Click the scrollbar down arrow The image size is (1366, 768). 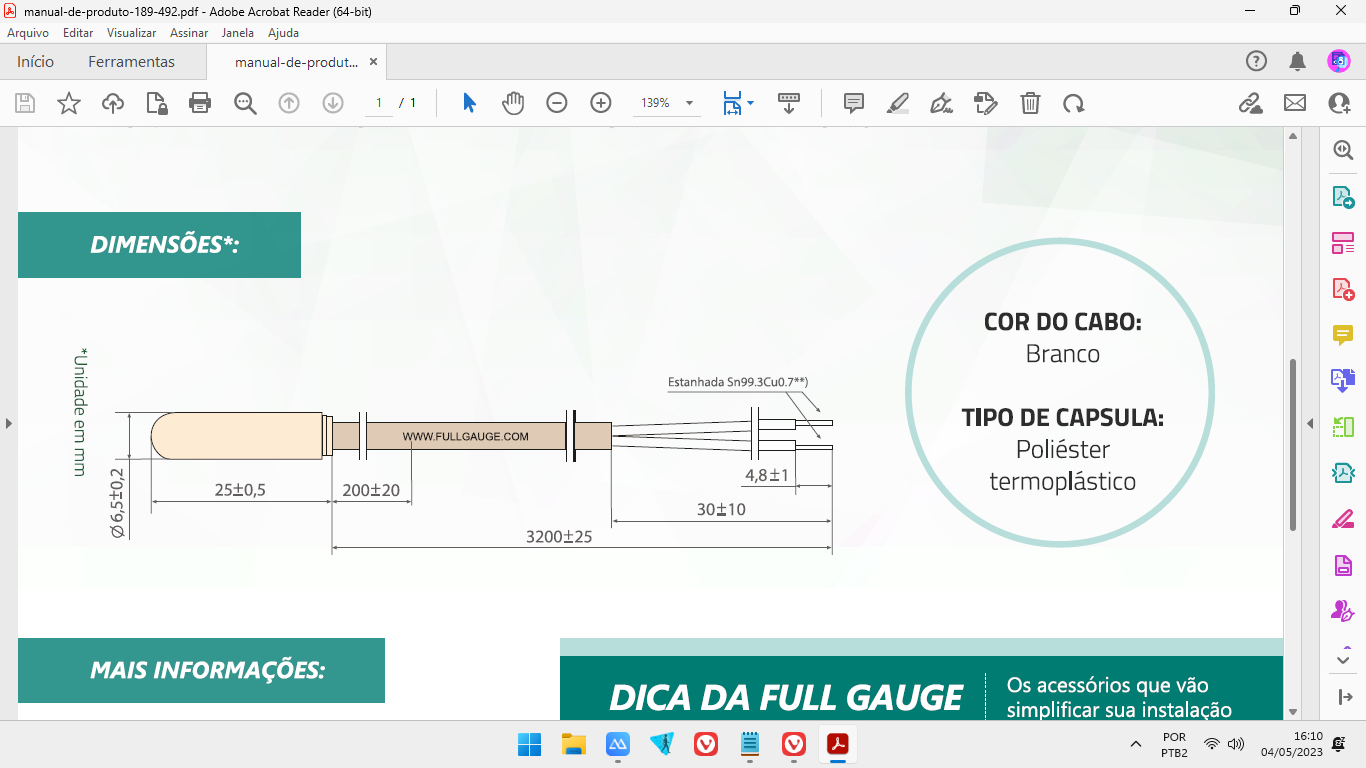[1293, 712]
